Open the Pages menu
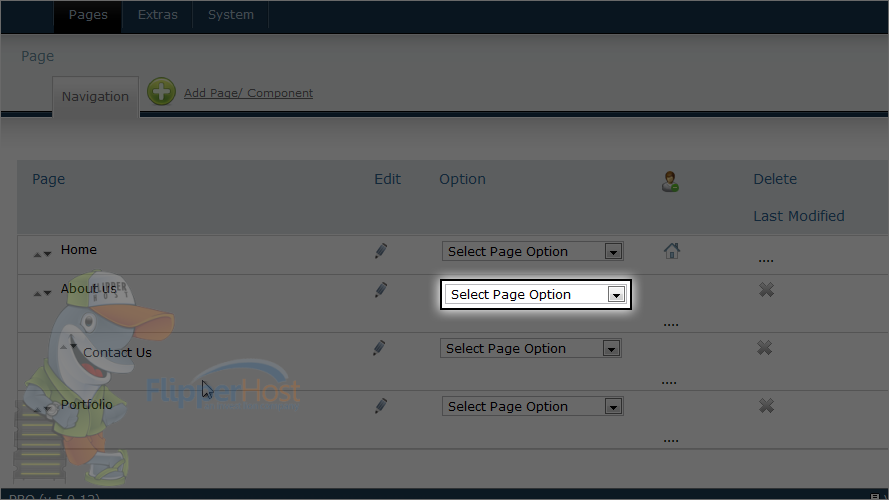The image size is (889, 500). 88,15
